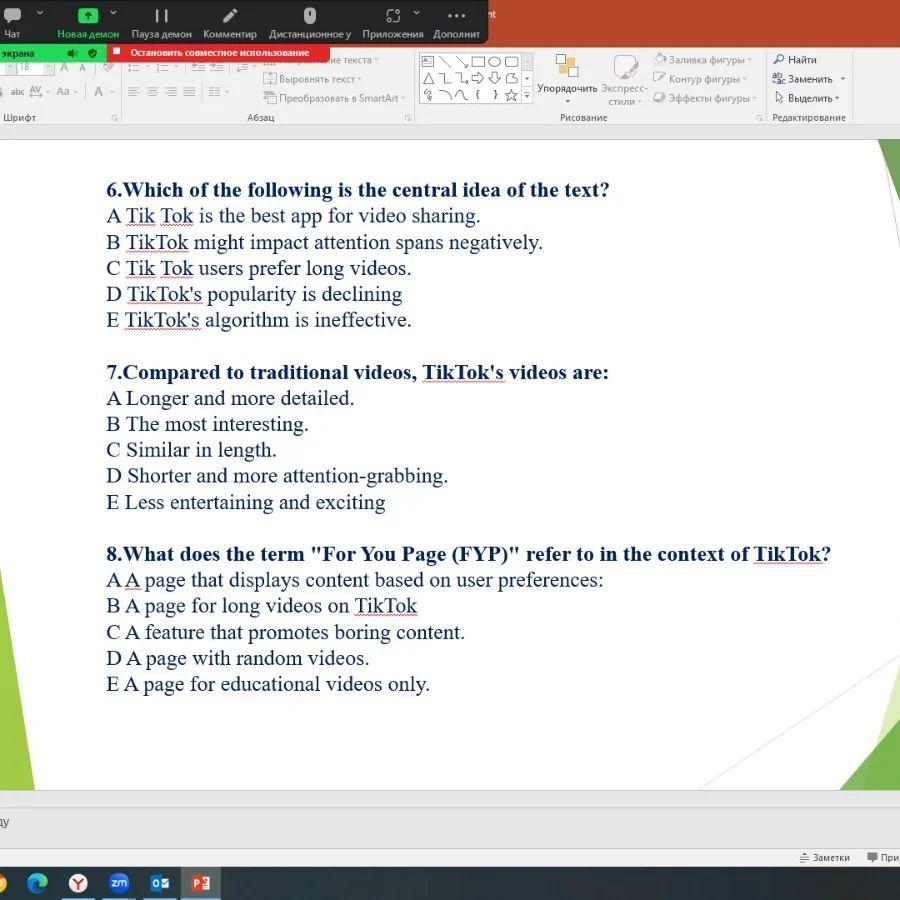Click Align Text (Выровнять текст)

pyautogui.click(x=313, y=79)
